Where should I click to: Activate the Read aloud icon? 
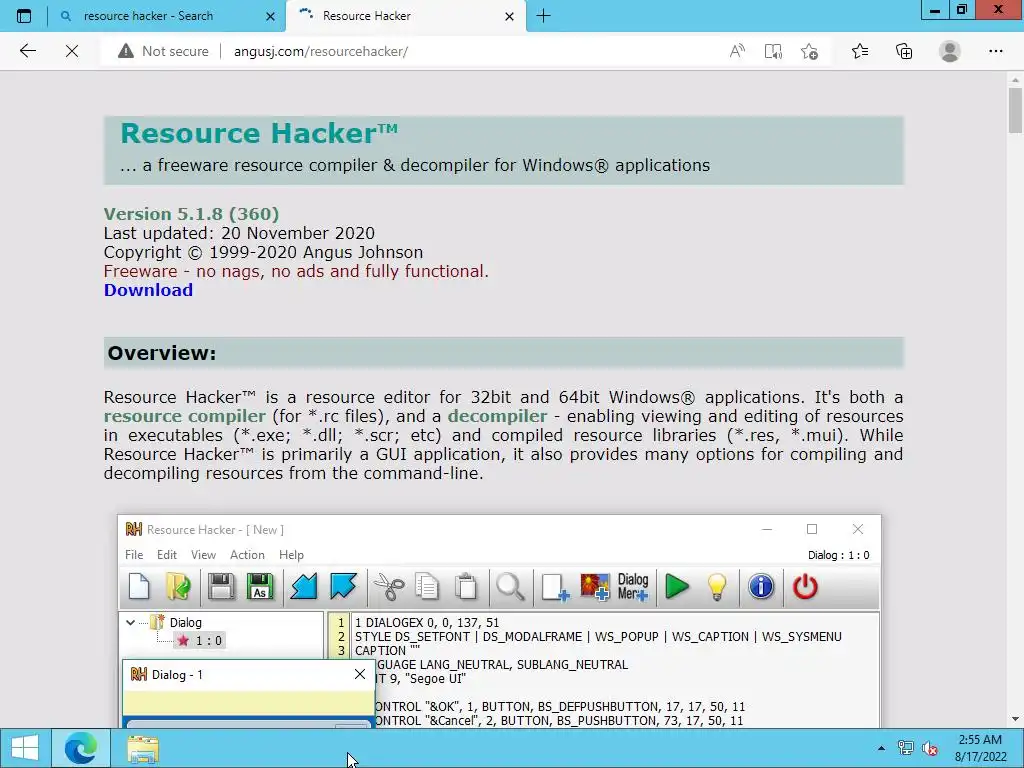[737, 51]
